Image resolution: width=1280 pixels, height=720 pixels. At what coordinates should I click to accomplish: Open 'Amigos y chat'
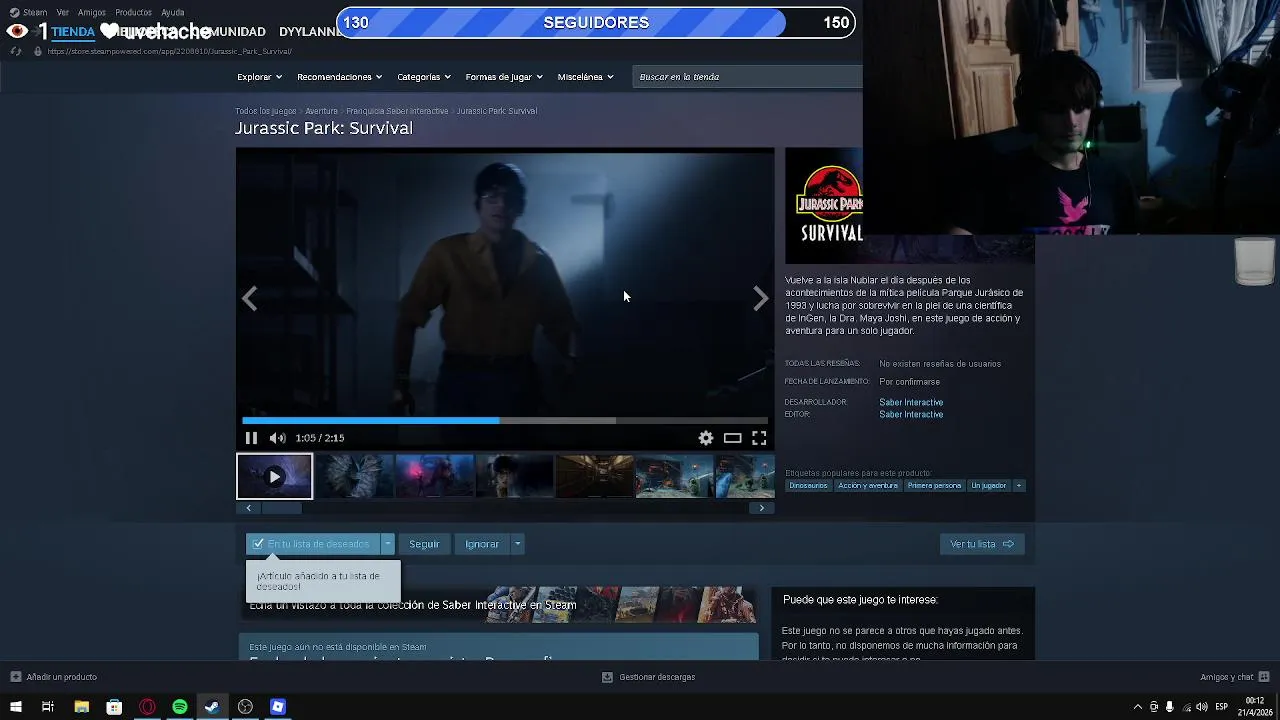(1234, 677)
